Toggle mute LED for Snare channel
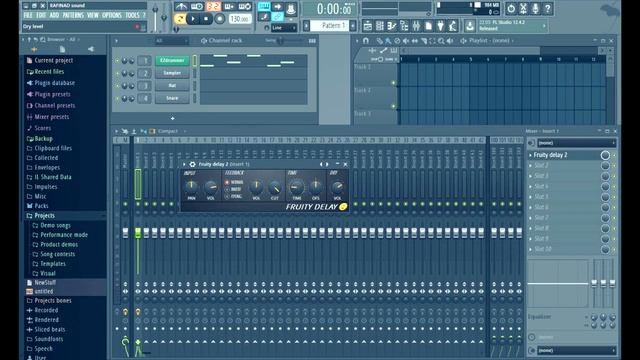The width and height of the screenshot is (640, 360). pos(117,99)
